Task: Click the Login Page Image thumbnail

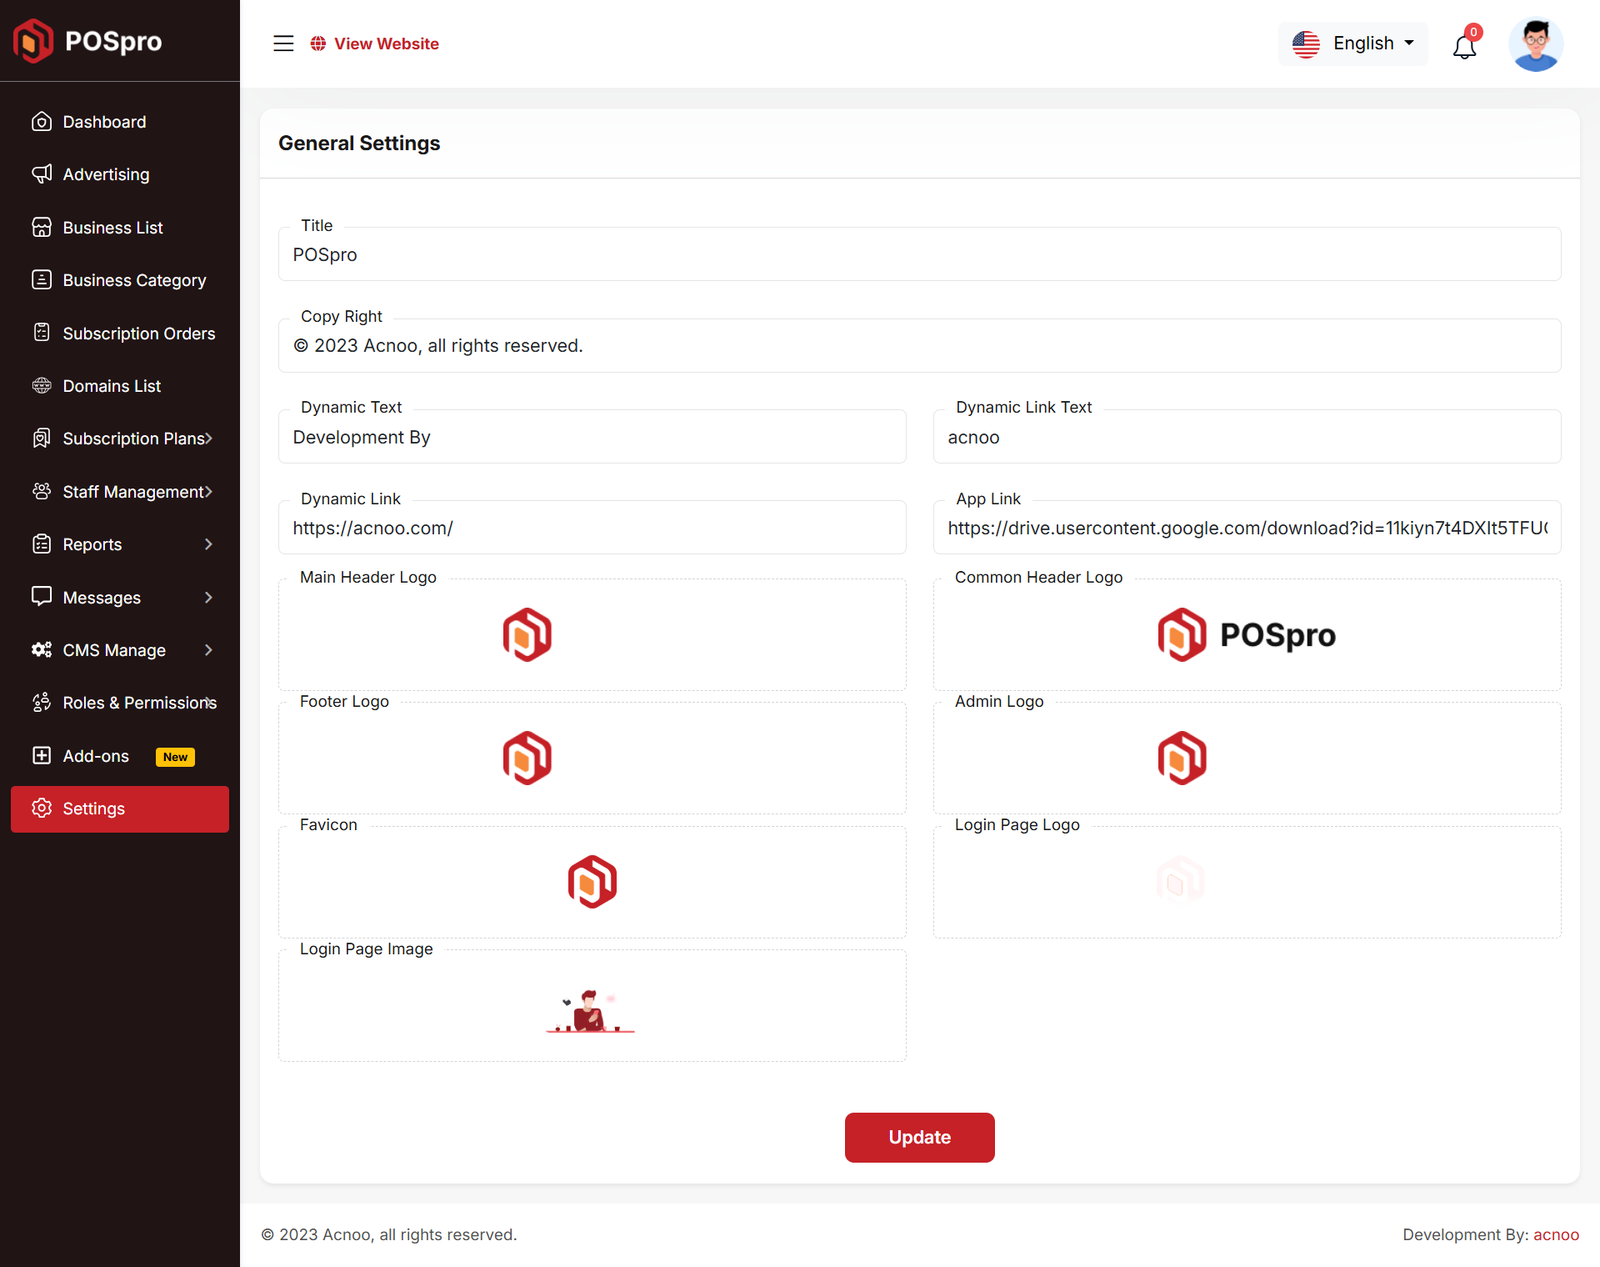Action: pyautogui.click(x=591, y=1011)
